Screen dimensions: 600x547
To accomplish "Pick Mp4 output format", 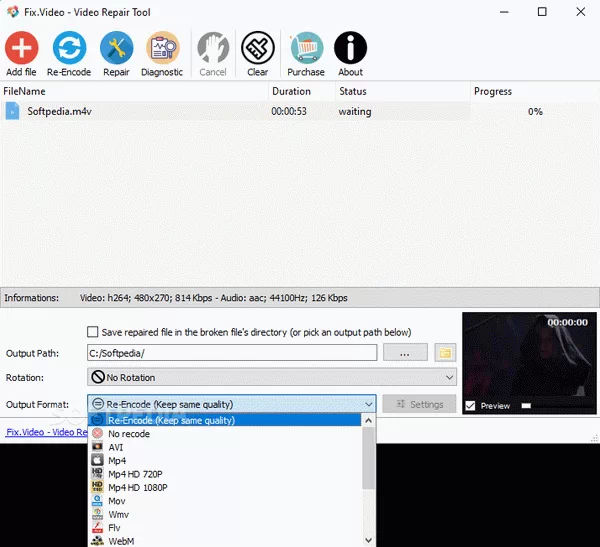I will click(225, 460).
